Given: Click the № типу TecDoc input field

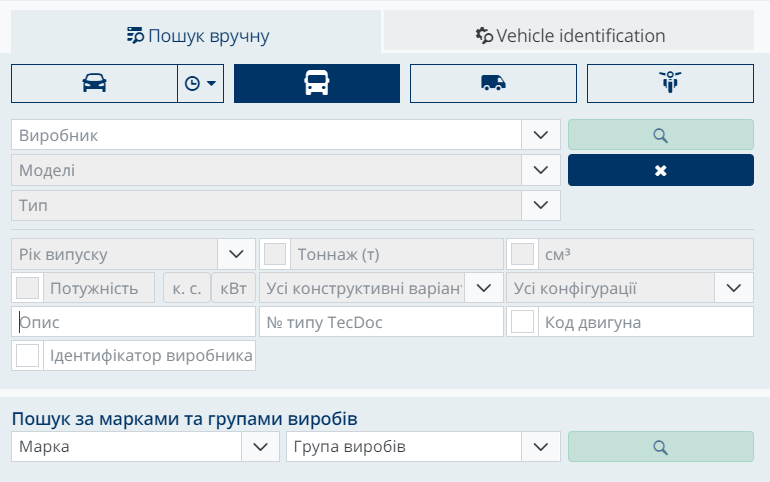Looking at the screenshot, I should coord(380,322).
